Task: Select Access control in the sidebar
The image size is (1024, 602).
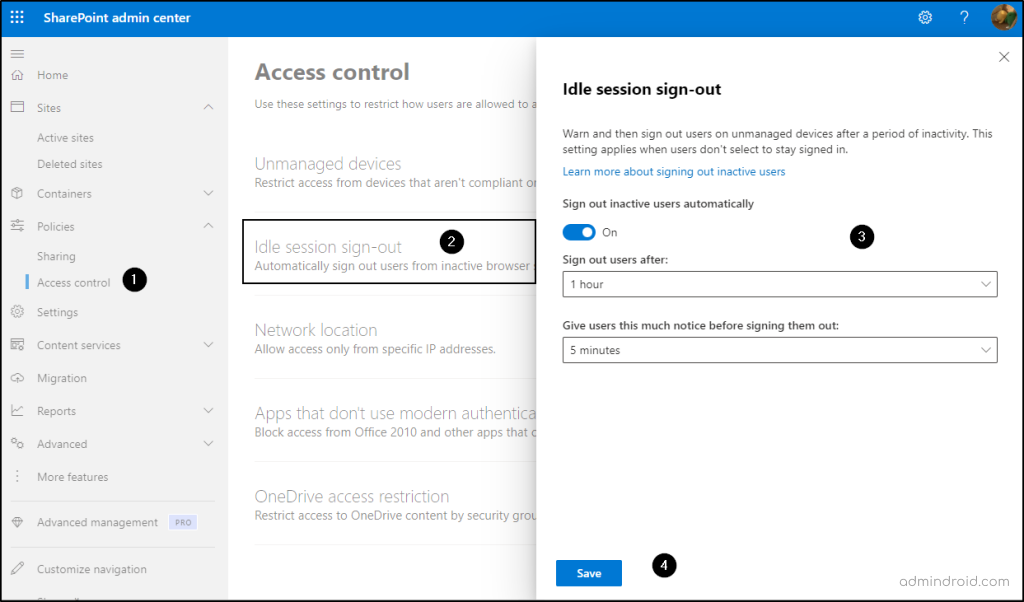Action: pos(73,283)
